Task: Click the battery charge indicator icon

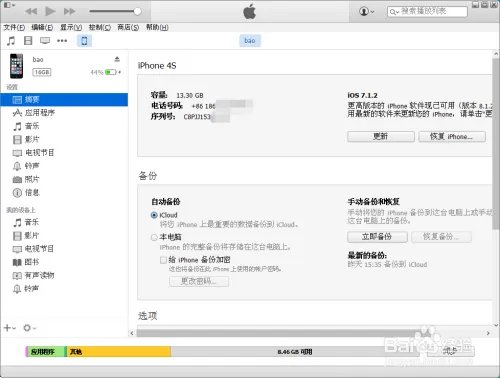Action: pos(111,72)
